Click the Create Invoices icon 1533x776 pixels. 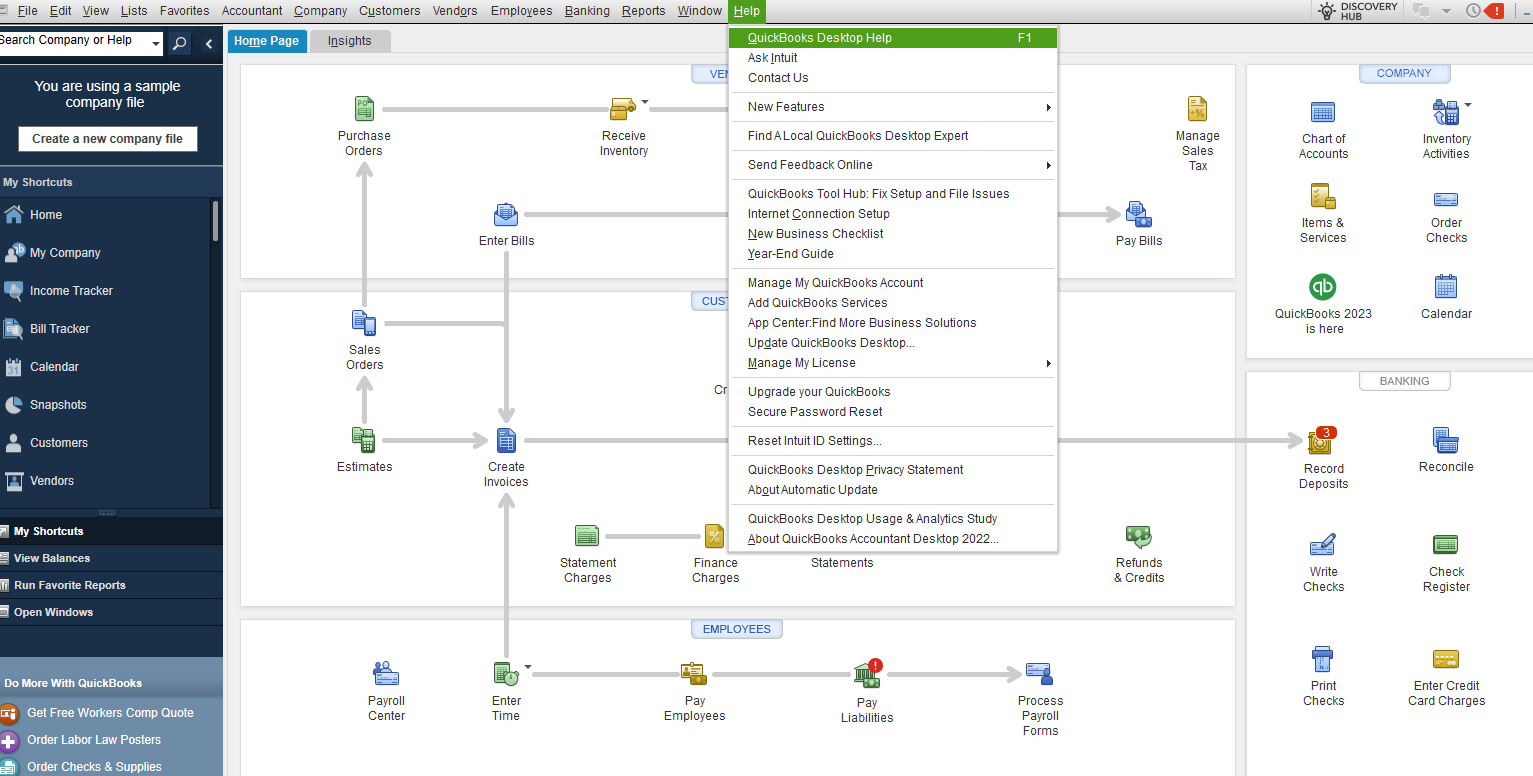tap(506, 440)
